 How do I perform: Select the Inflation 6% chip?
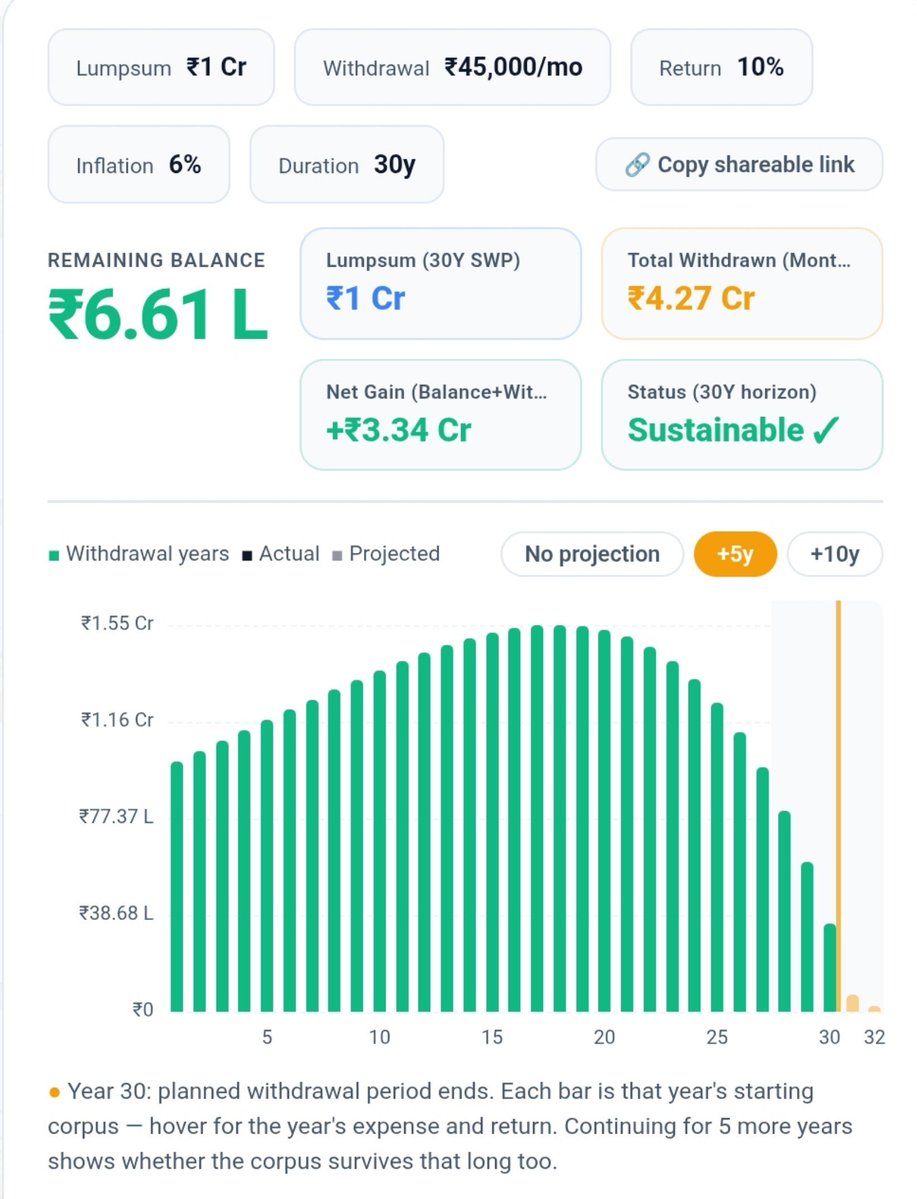click(x=138, y=164)
